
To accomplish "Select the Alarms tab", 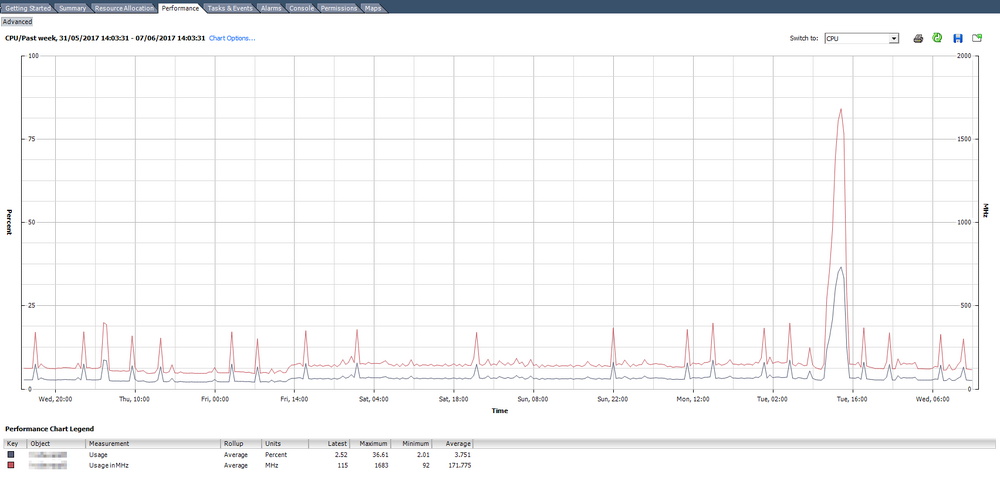I will [271, 8].
